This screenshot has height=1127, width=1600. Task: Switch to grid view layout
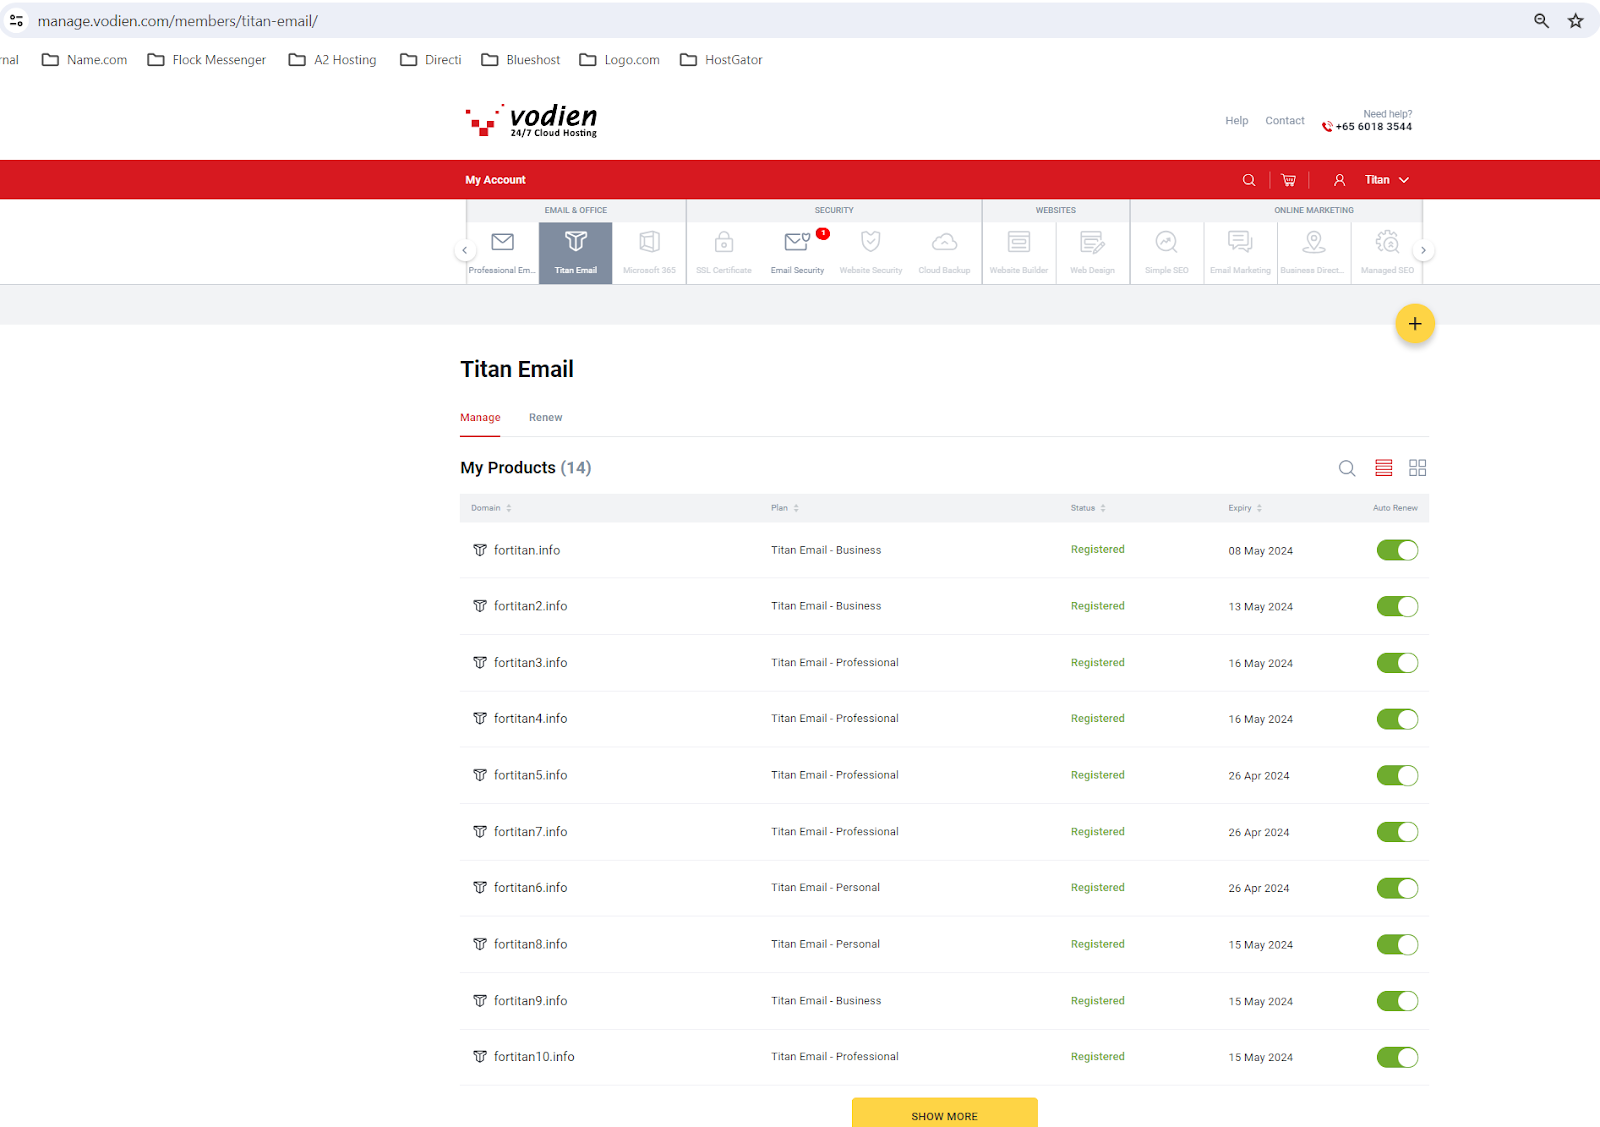point(1418,468)
